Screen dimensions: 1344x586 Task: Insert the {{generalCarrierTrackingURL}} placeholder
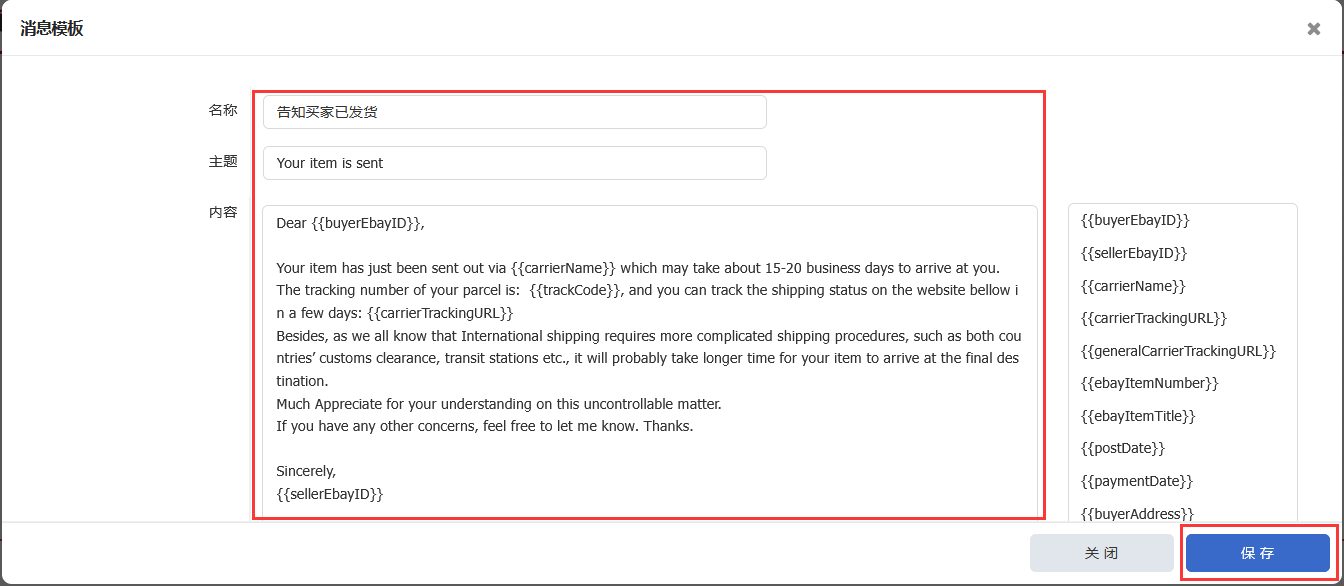pyautogui.click(x=1178, y=351)
